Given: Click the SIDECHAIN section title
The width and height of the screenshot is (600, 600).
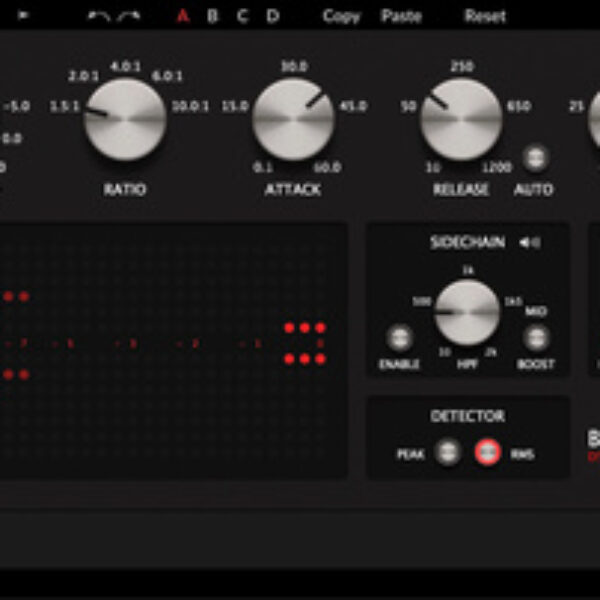Looking at the screenshot, I should click(x=467, y=243).
